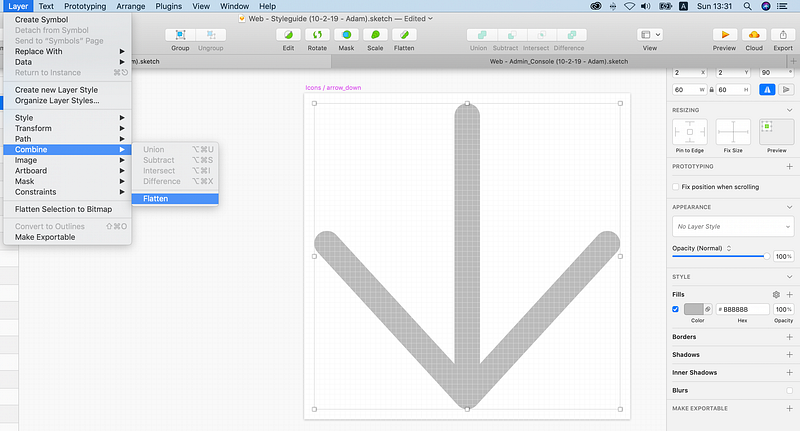Add Make Exportable preset with plus
The height and width of the screenshot is (431, 800).
789,408
